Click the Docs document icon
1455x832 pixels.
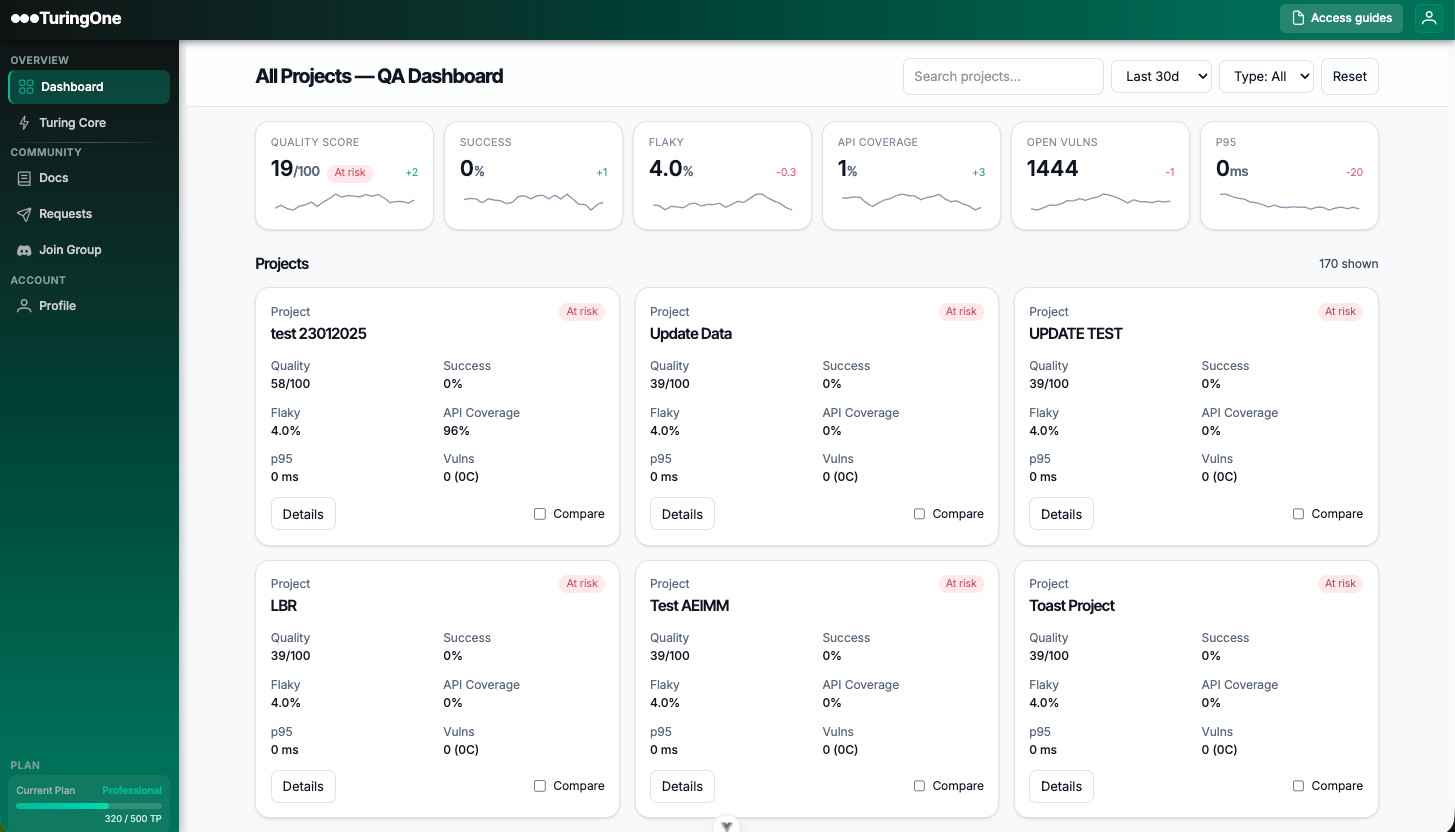point(25,178)
